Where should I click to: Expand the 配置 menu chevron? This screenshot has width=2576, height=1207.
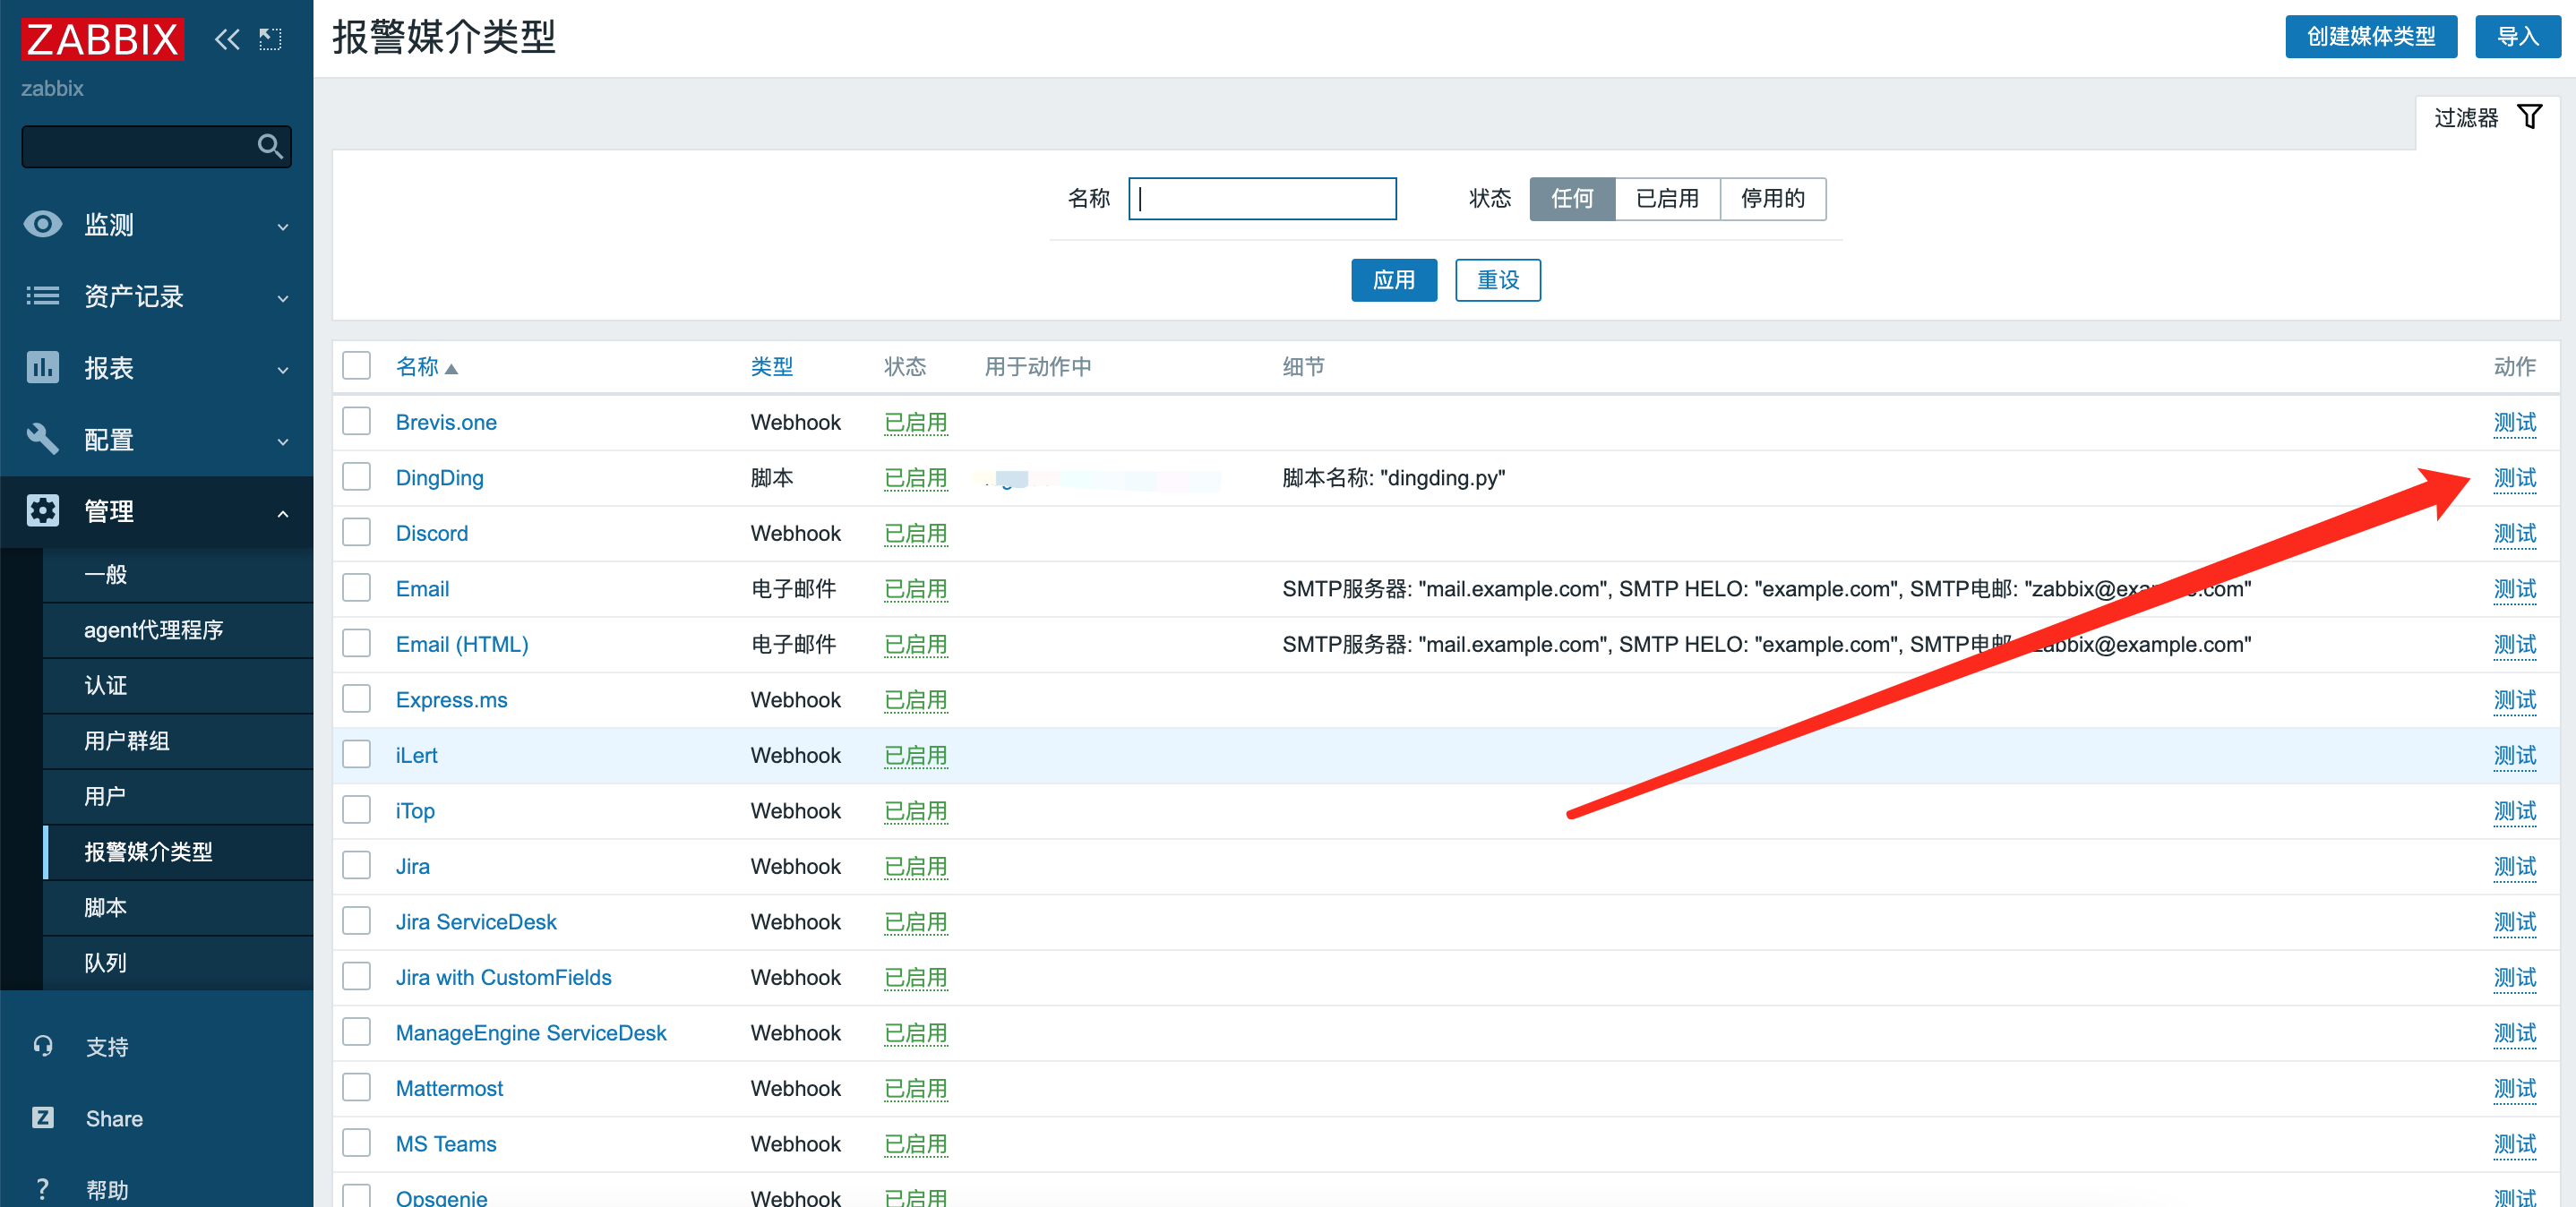pyautogui.click(x=283, y=441)
